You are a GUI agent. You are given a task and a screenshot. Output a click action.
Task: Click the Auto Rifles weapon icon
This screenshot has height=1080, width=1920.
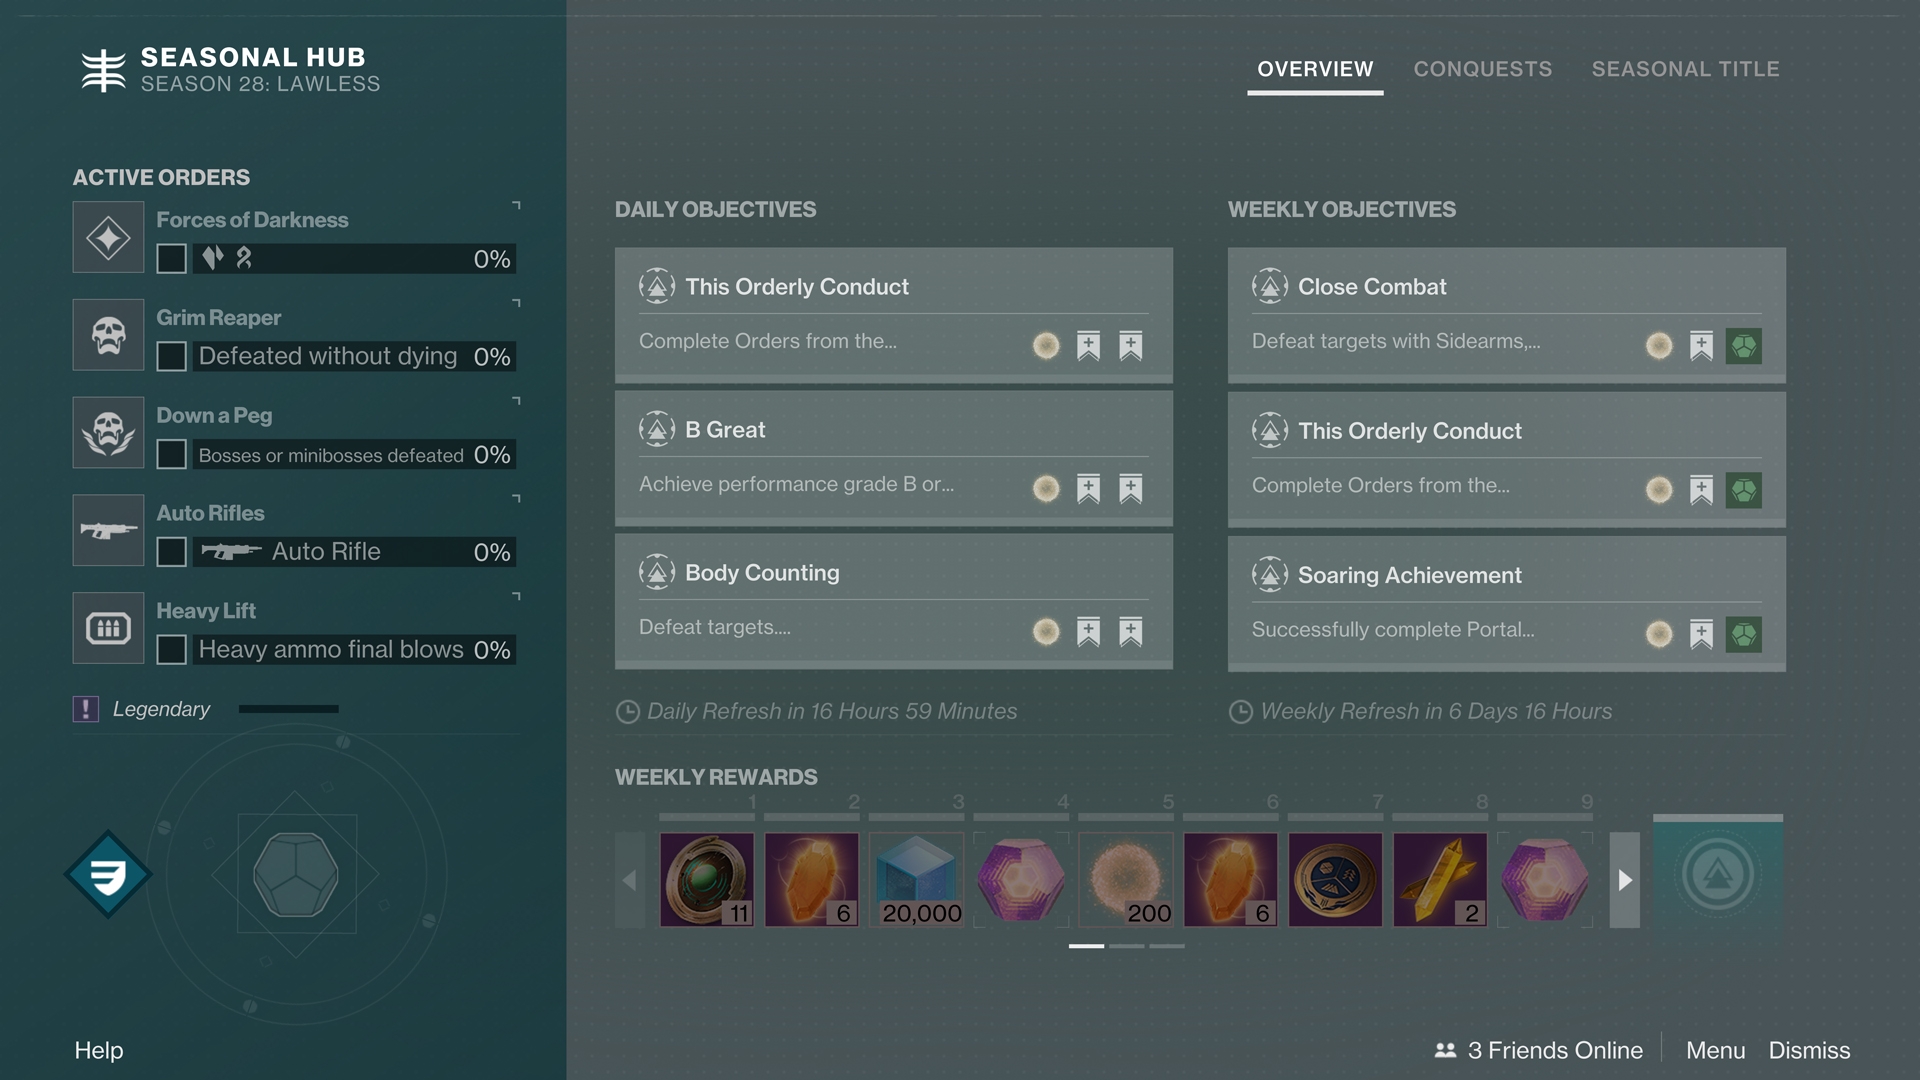click(108, 530)
